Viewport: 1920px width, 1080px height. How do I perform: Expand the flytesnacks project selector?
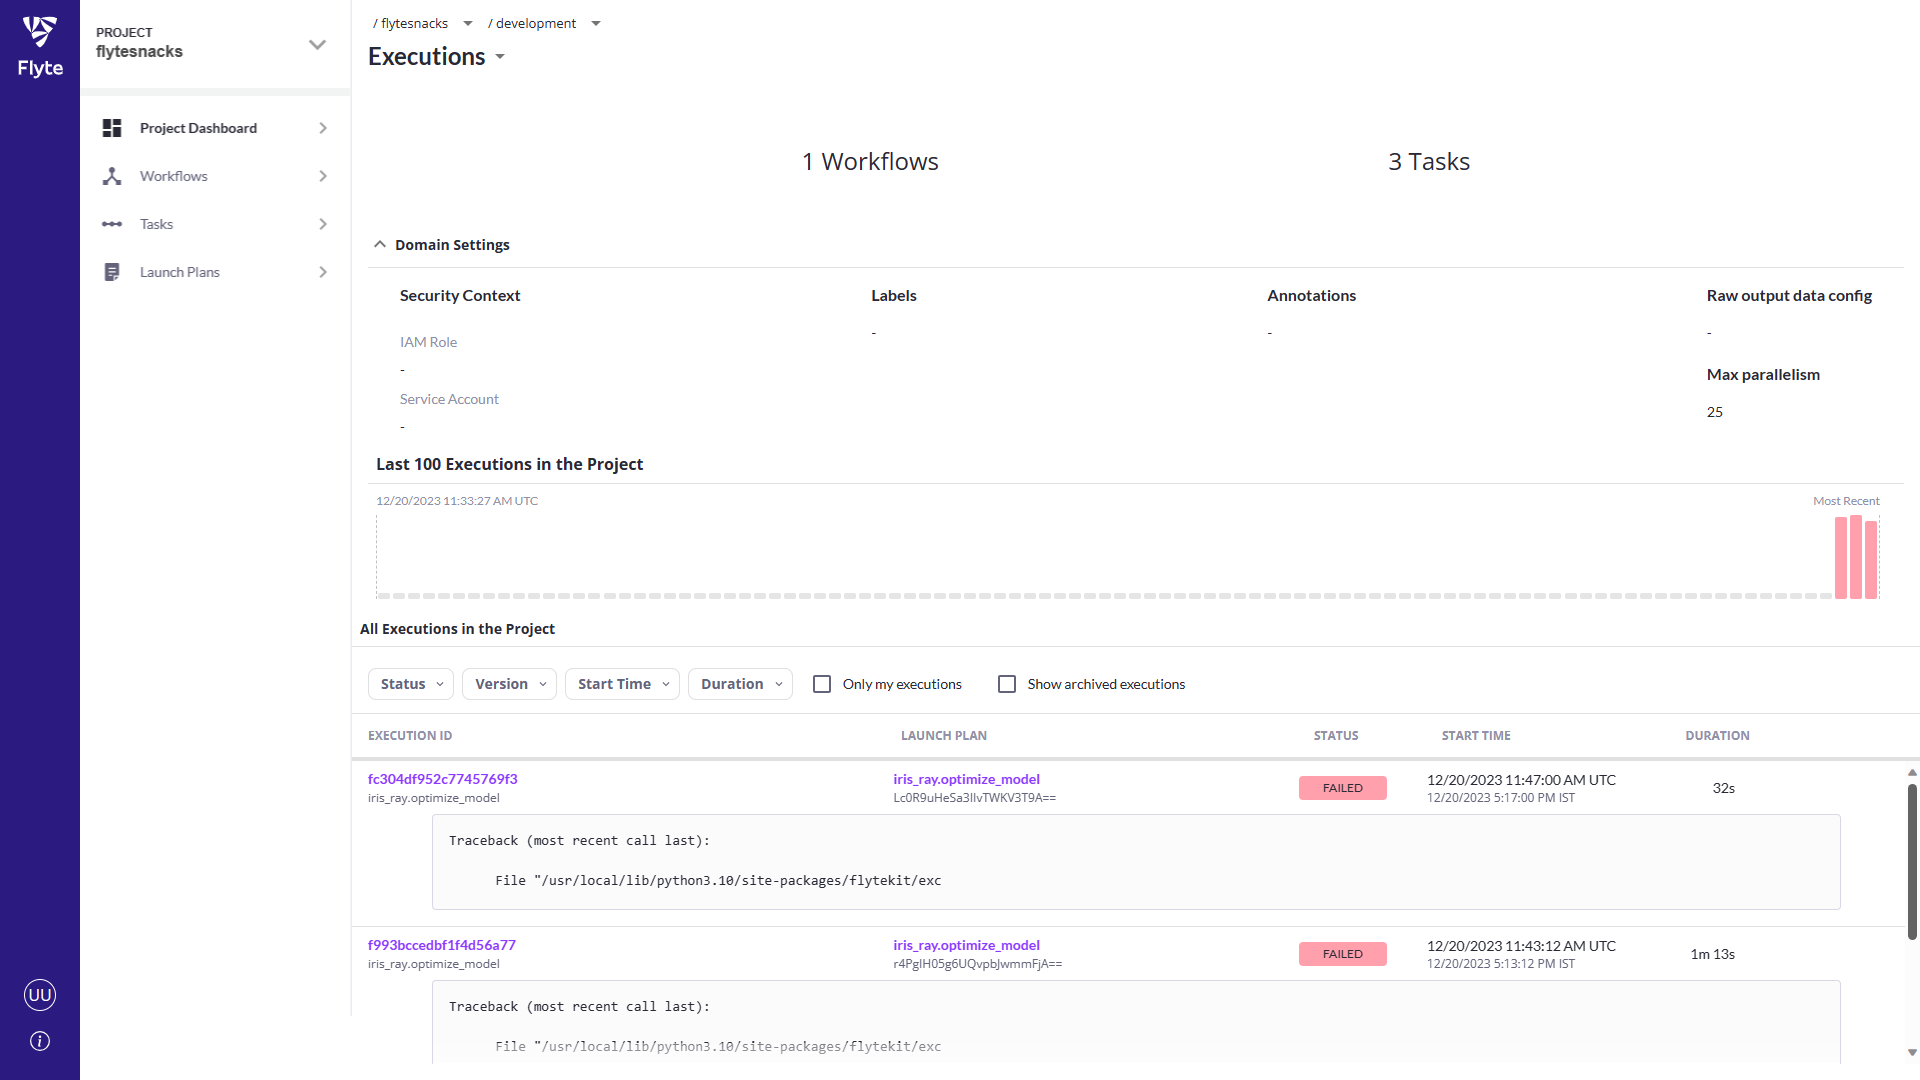pyautogui.click(x=317, y=44)
